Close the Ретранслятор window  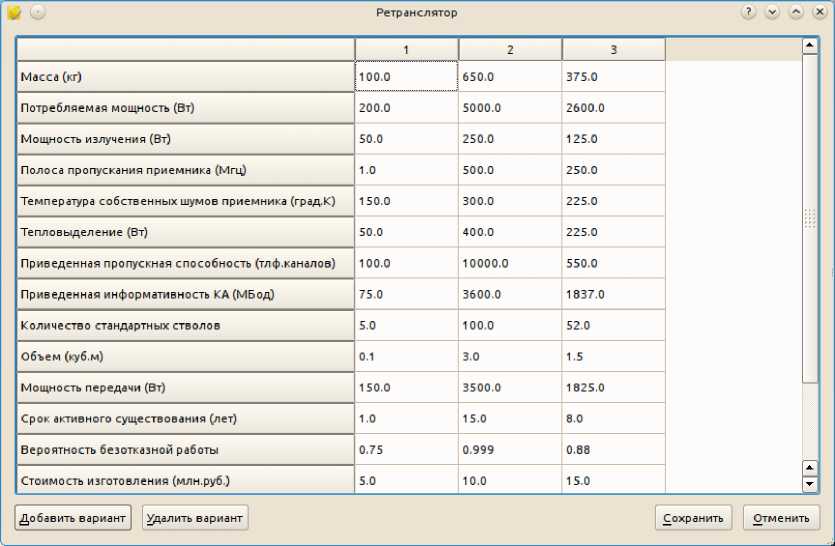(x=819, y=13)
